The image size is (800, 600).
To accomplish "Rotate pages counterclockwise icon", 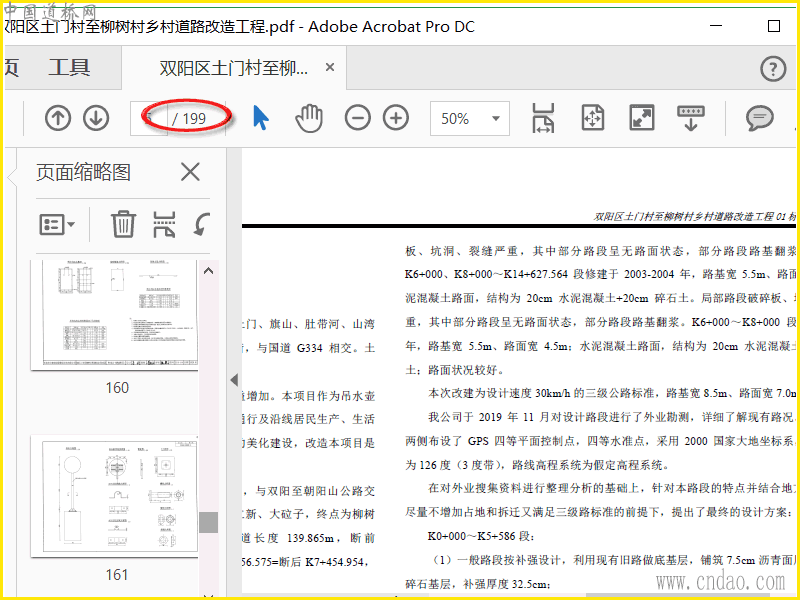I will click(202, 224).
